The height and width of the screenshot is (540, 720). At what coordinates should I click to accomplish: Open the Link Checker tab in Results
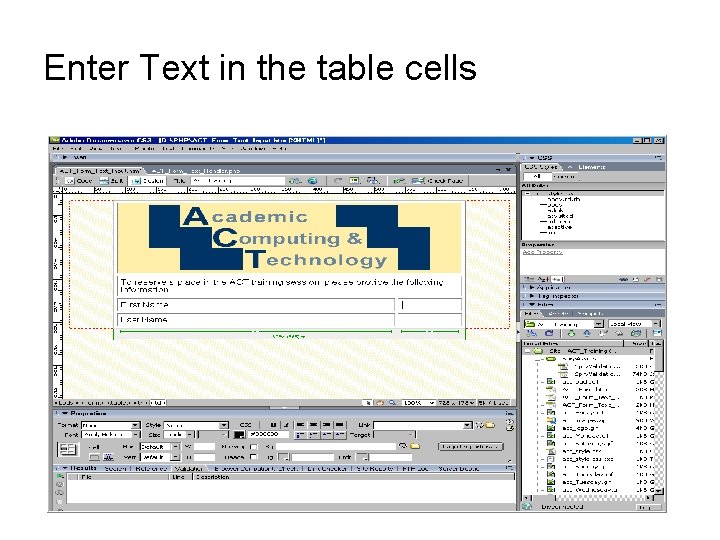point(327,469)
